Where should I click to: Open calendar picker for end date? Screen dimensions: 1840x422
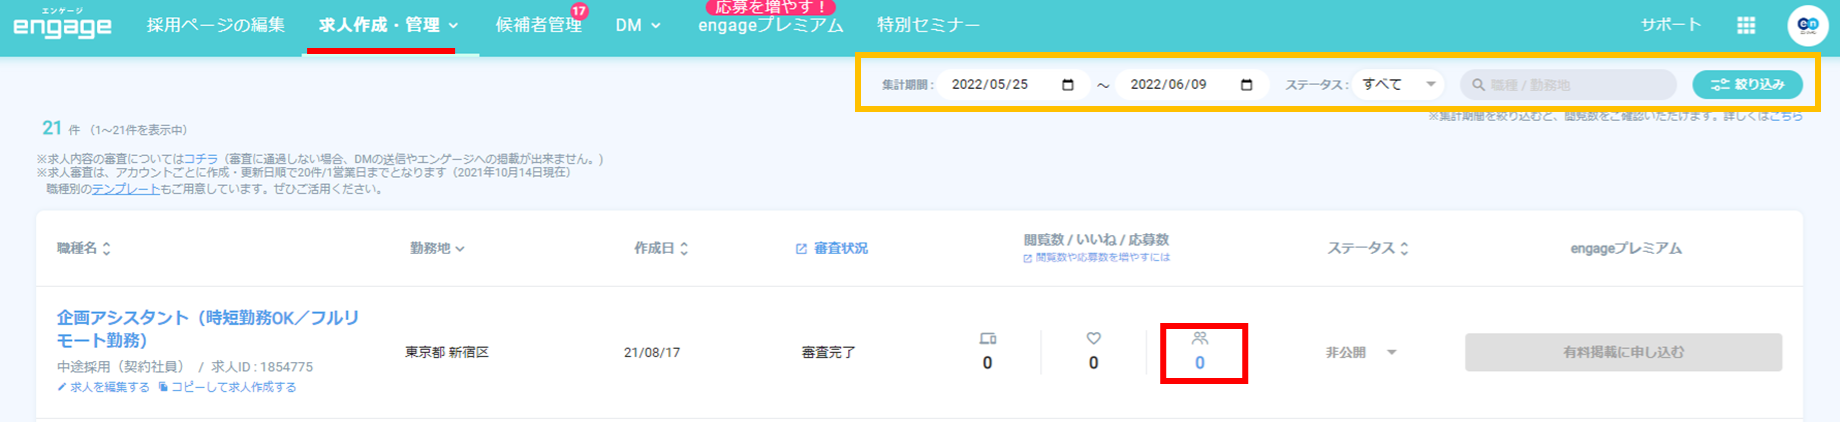[x=1247, y=85]
